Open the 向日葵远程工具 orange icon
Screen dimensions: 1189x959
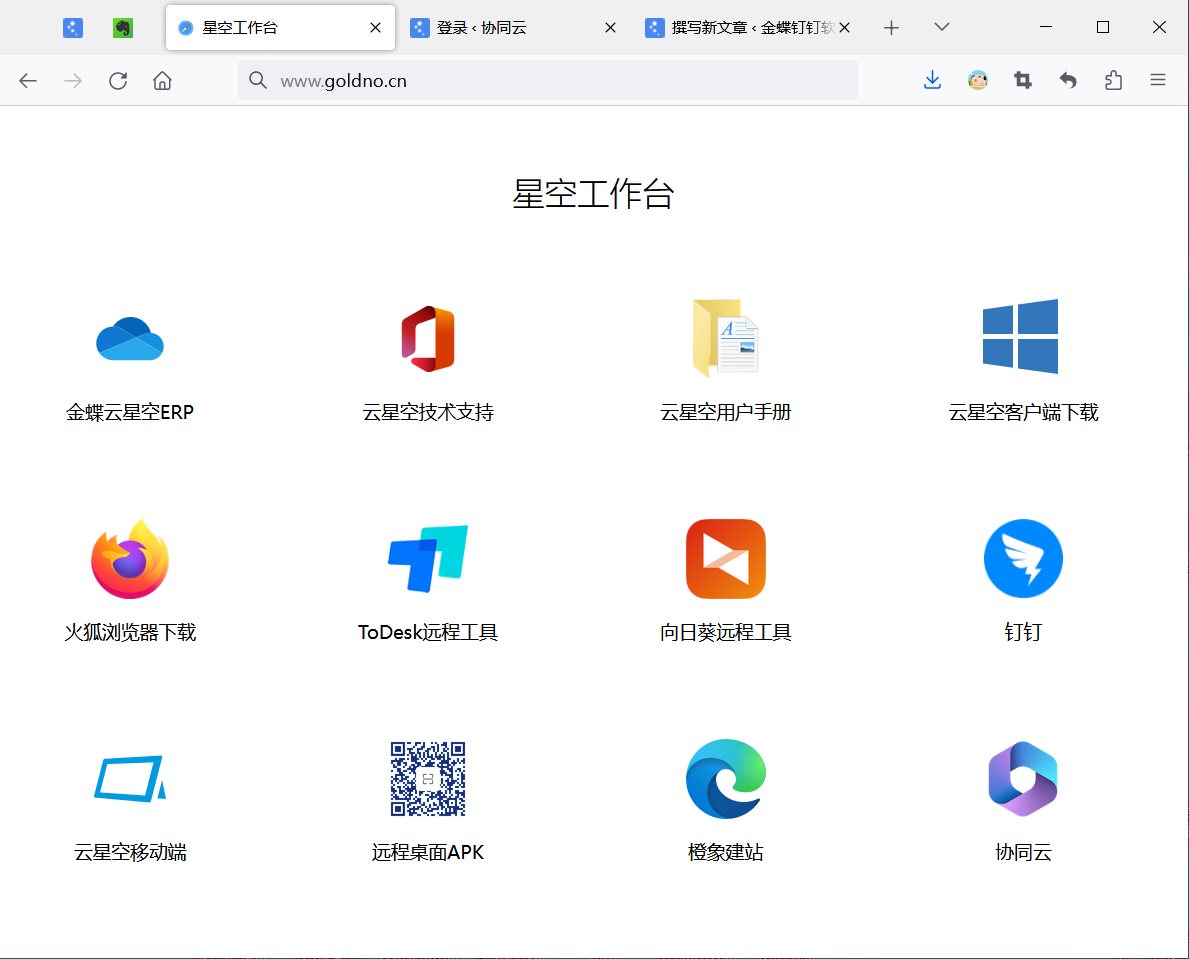726,559
